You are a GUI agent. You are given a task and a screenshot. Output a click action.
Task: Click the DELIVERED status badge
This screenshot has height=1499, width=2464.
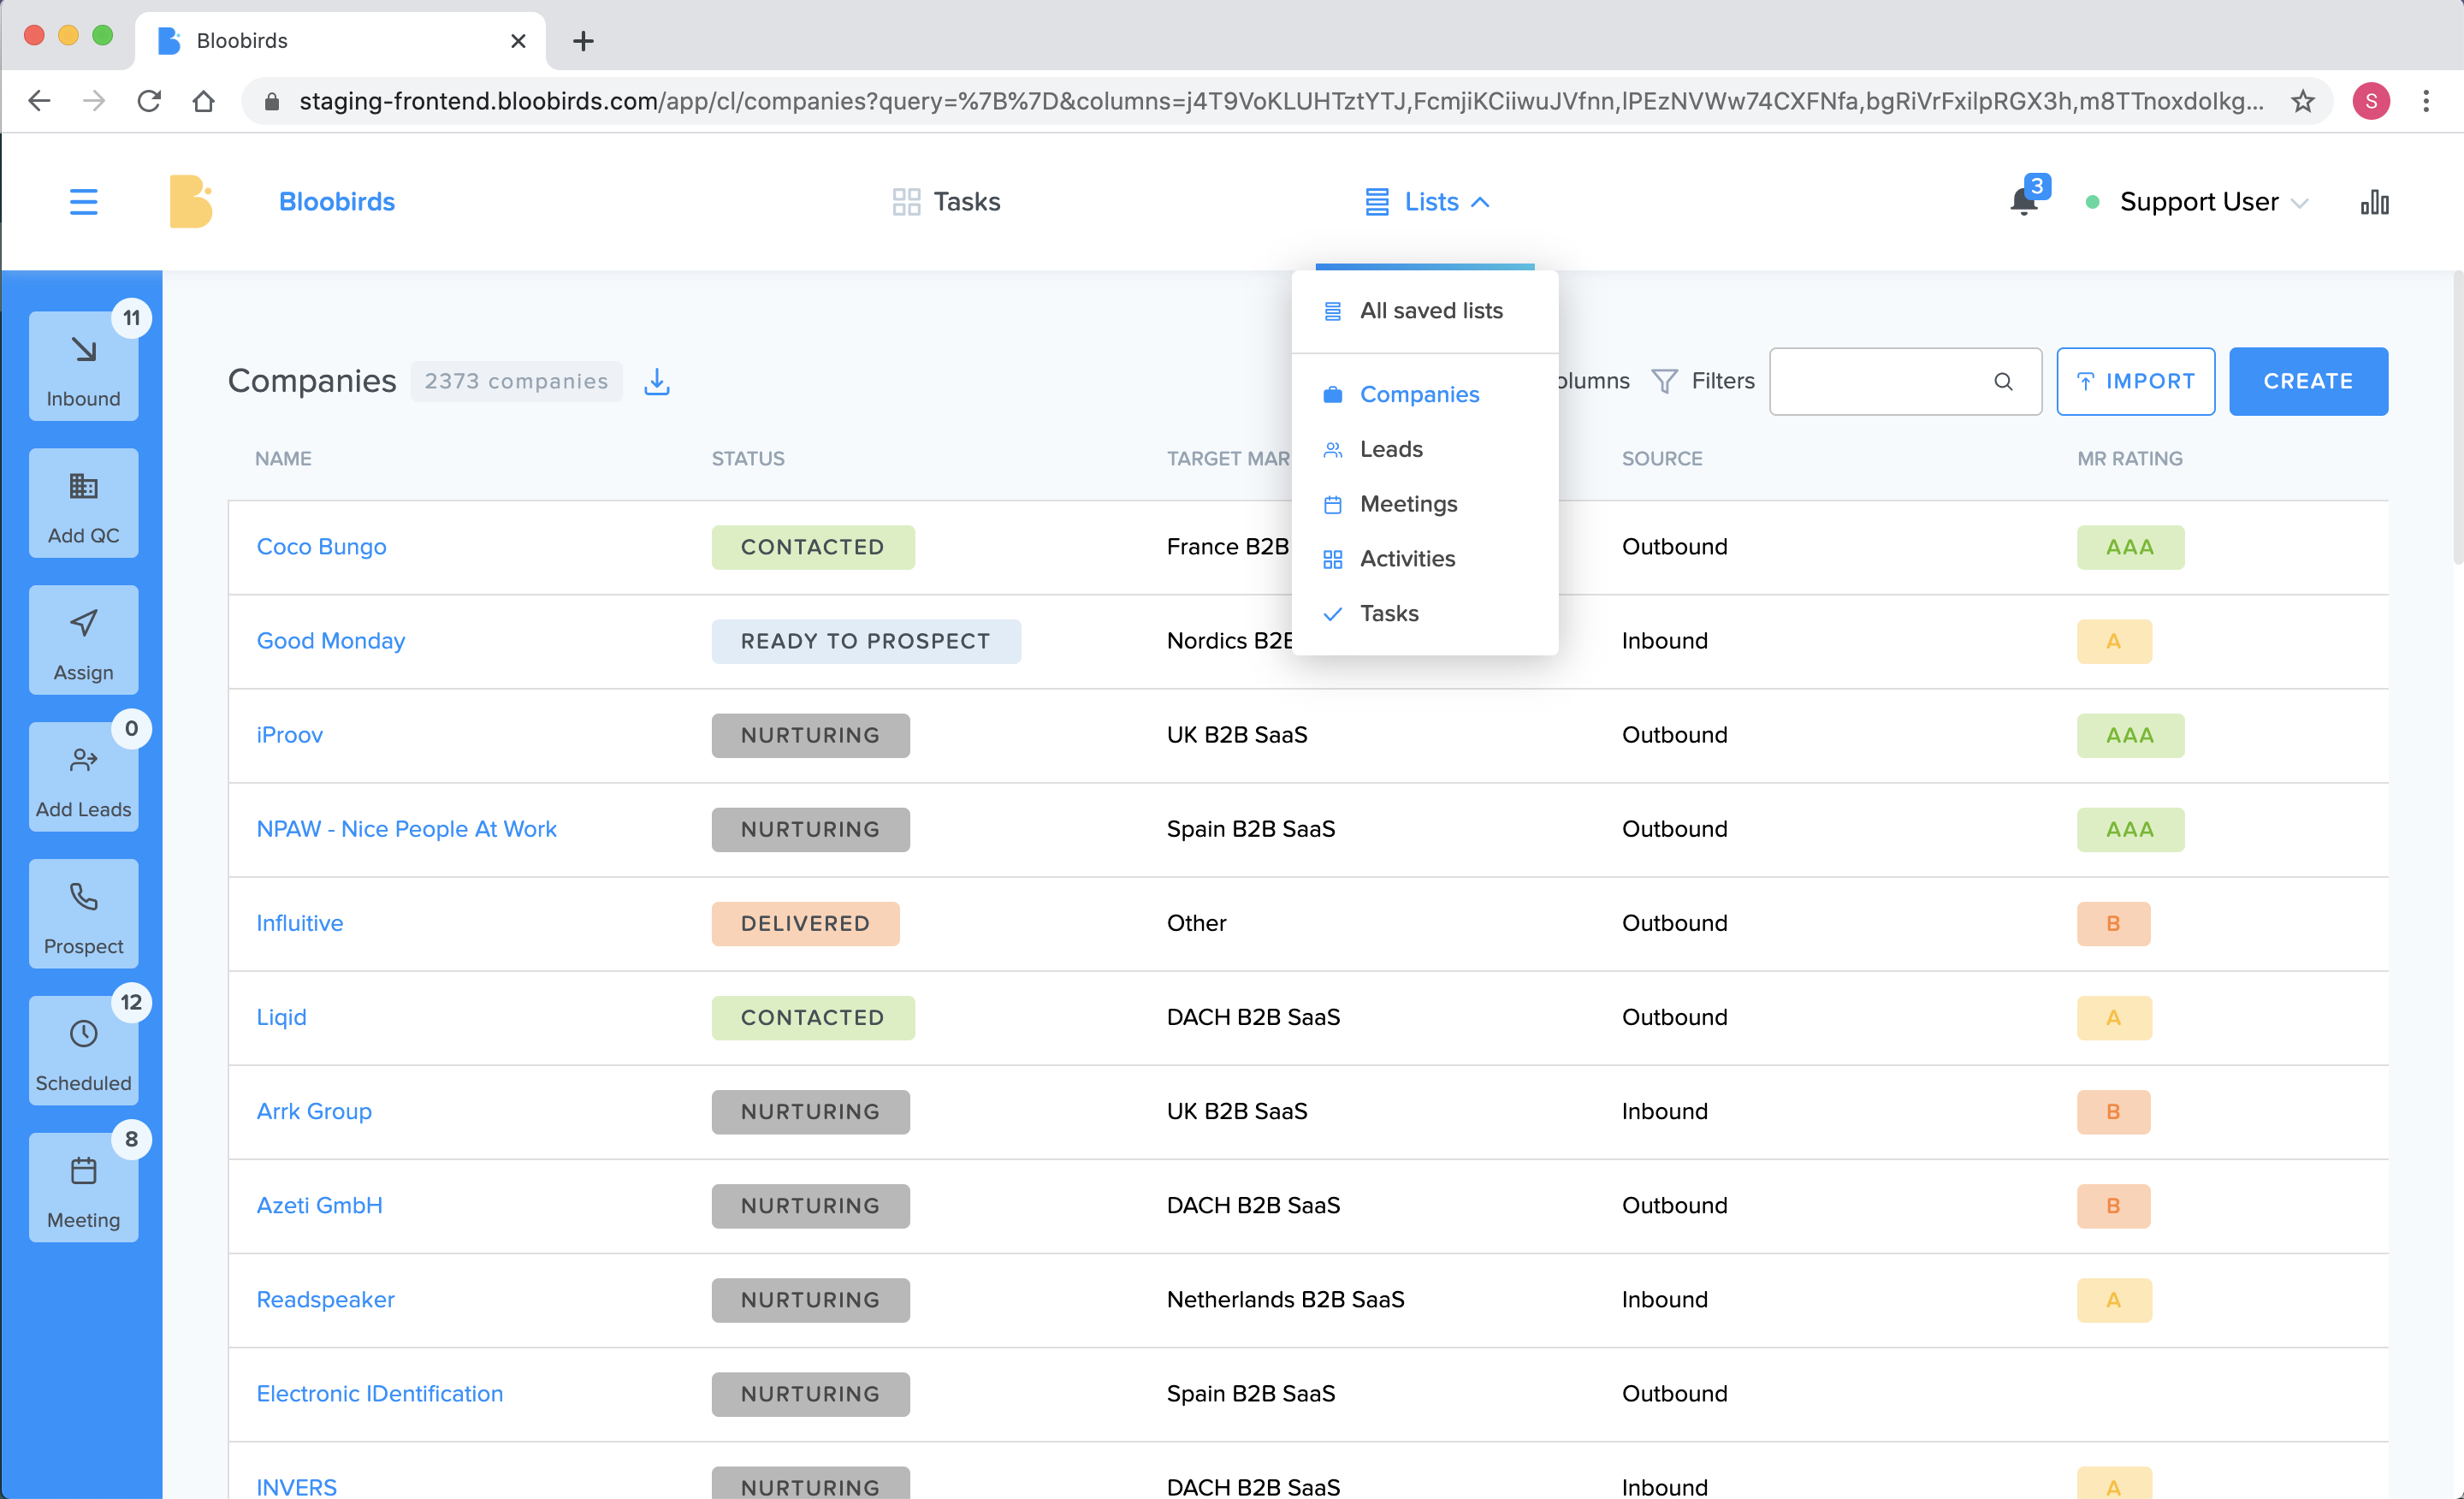805,923
